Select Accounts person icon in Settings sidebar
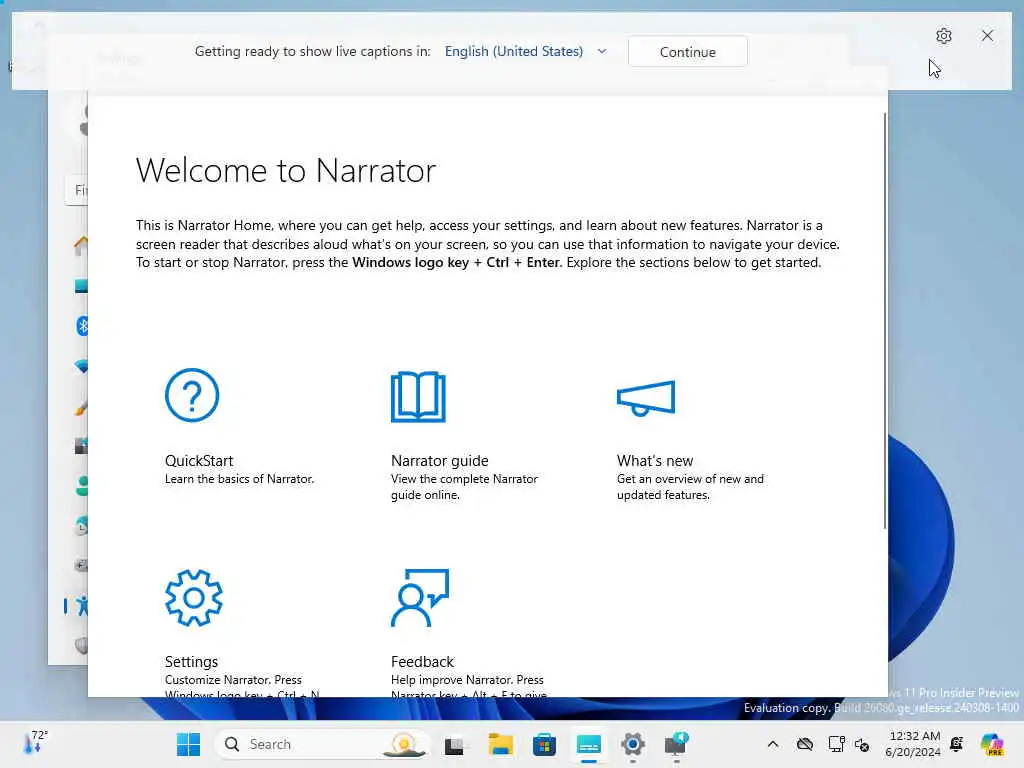 coord(82,486)
